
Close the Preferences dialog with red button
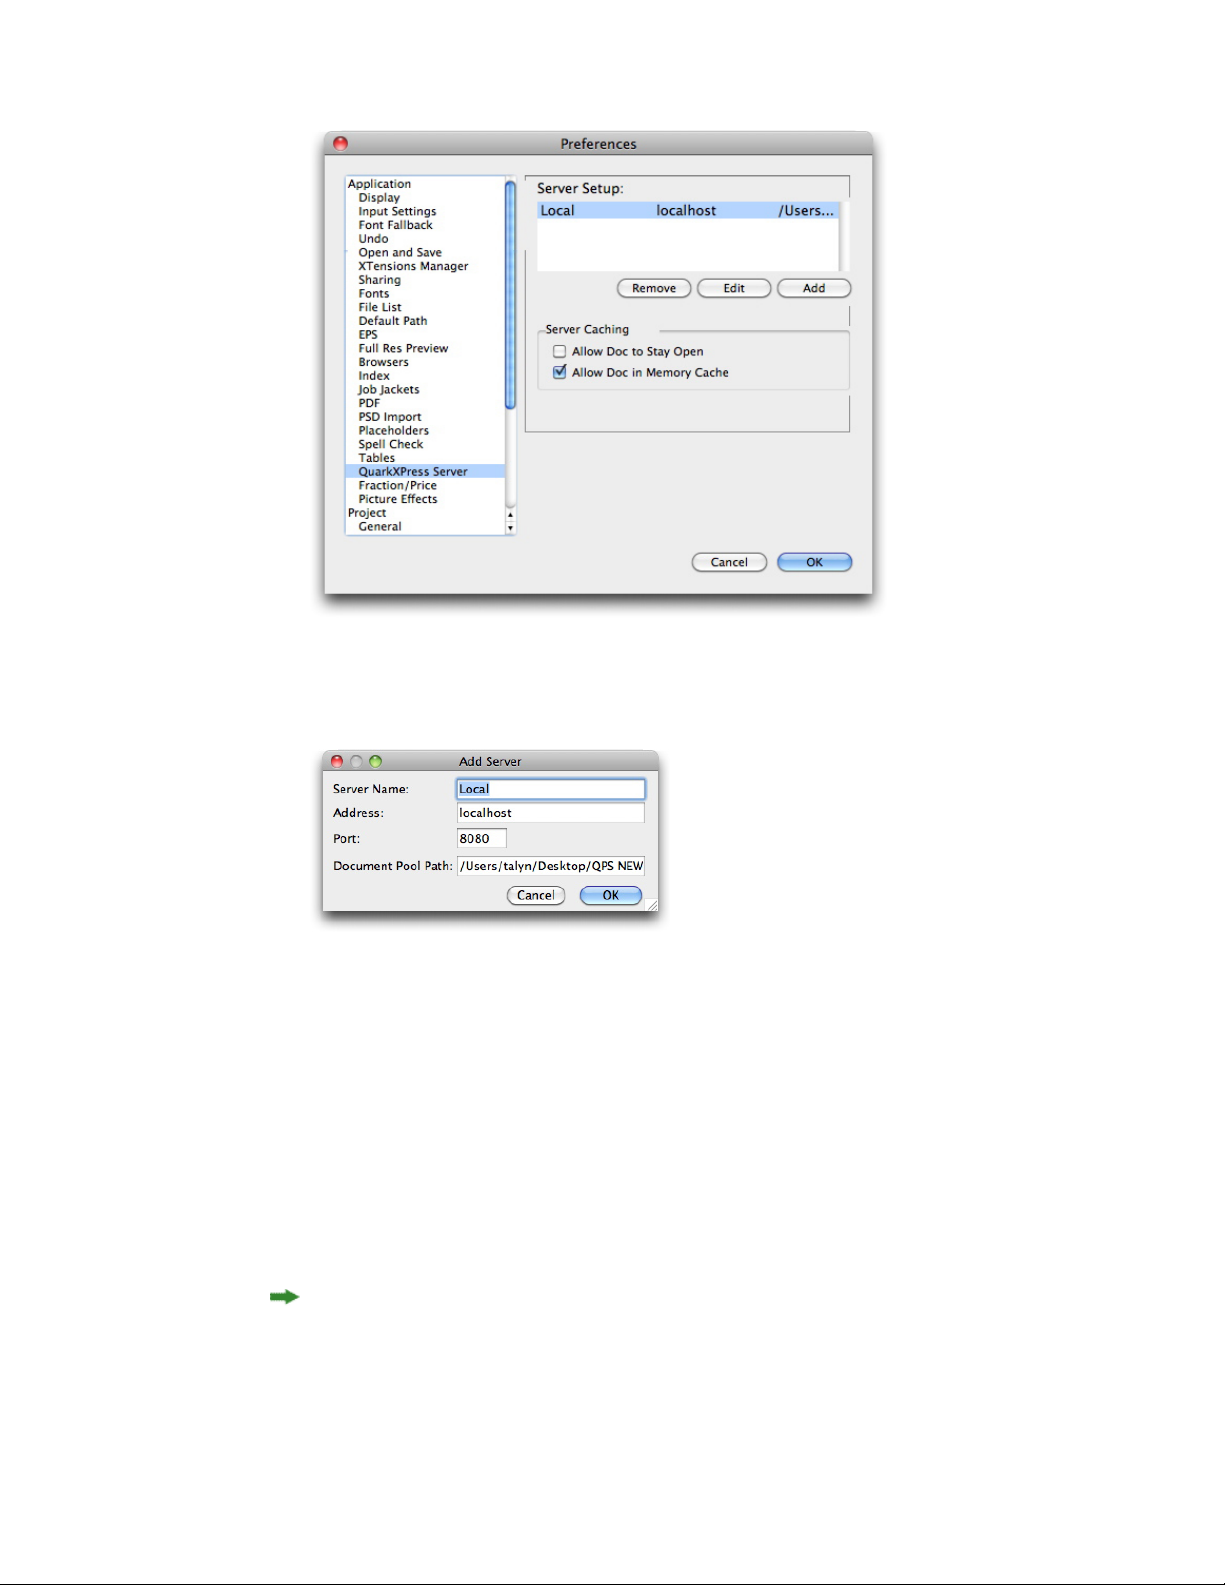pos(341,144)
